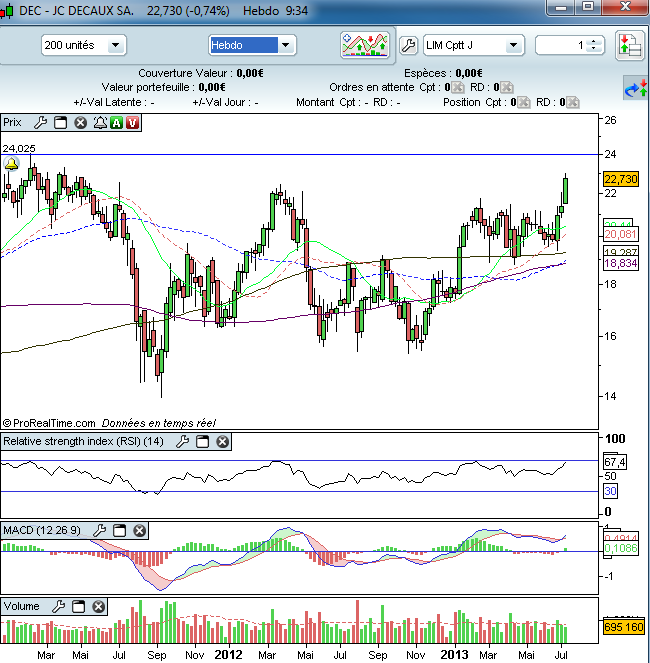Click the Espèces amount

[x=469, y=73]
